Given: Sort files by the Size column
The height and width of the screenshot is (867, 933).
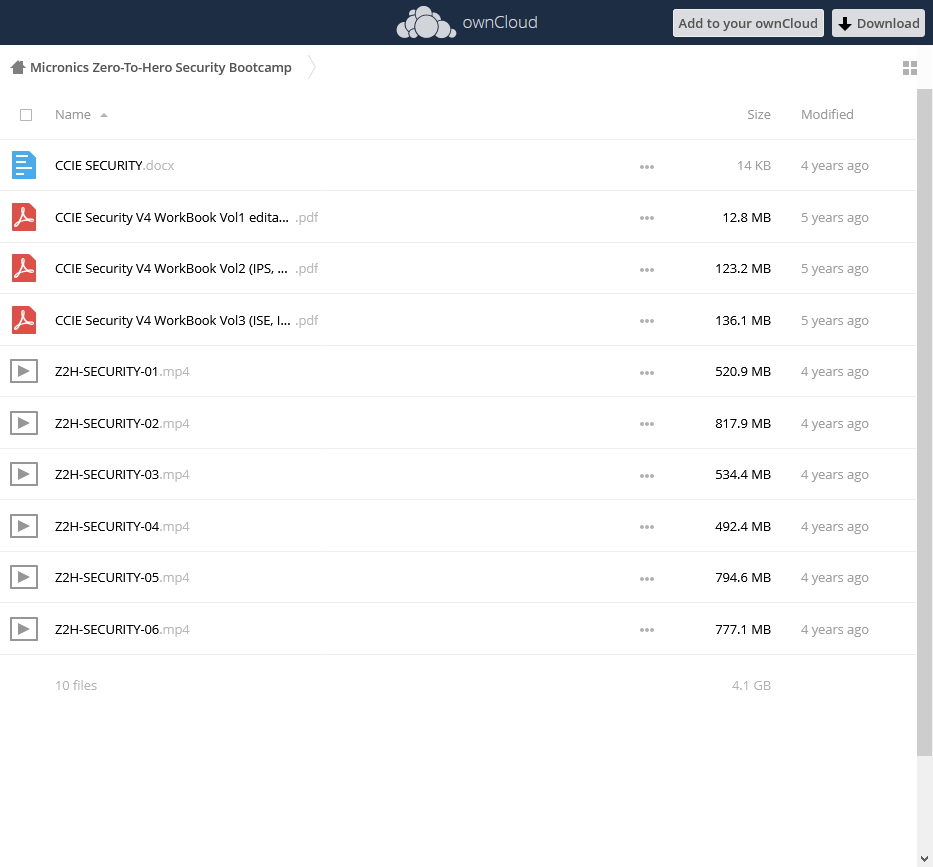Looking at the screenshot, I should click(759, 114).
